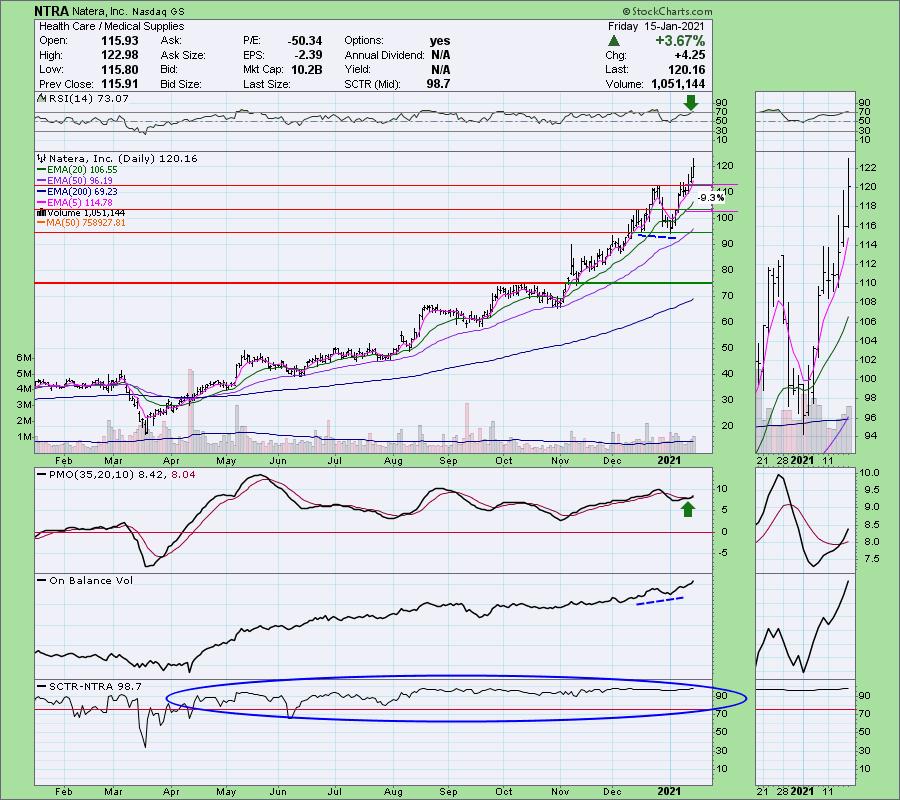Click the SCTR-NTRA 98.7 label
The image size is (900, 800).
pyautogui.click(x=90, y=686)
